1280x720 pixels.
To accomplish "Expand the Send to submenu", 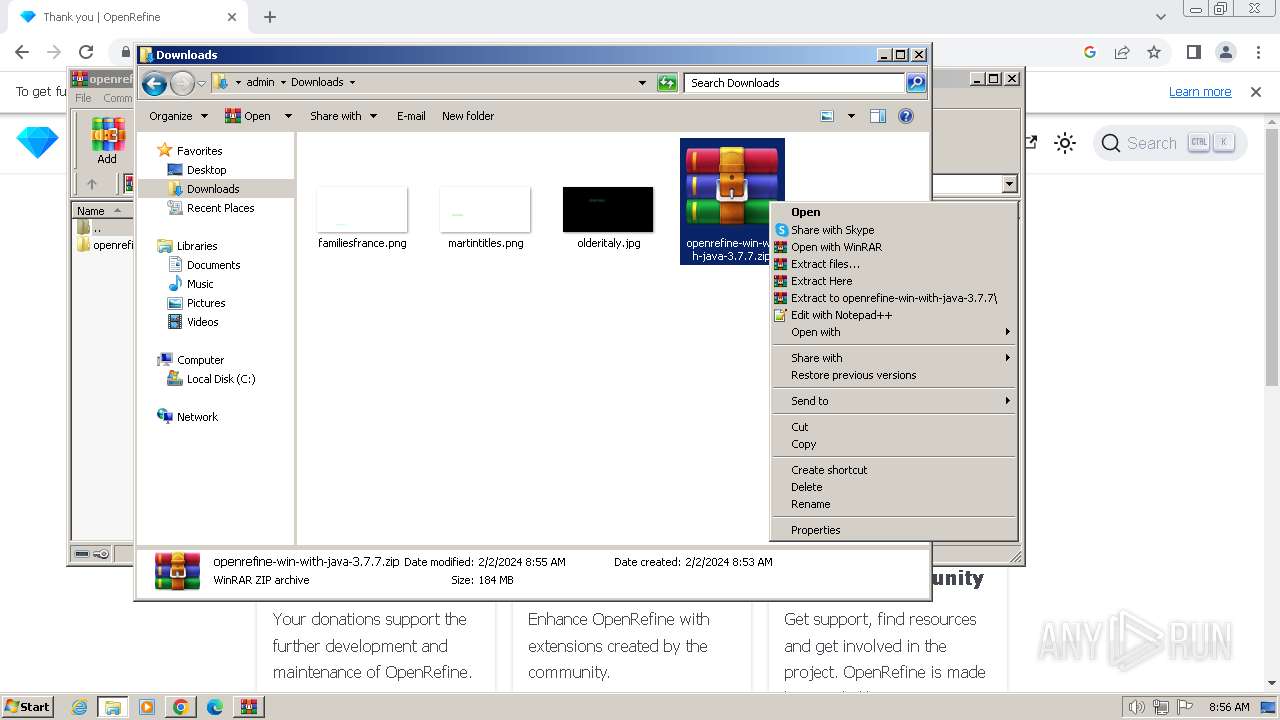I will (x=894, y=401).
